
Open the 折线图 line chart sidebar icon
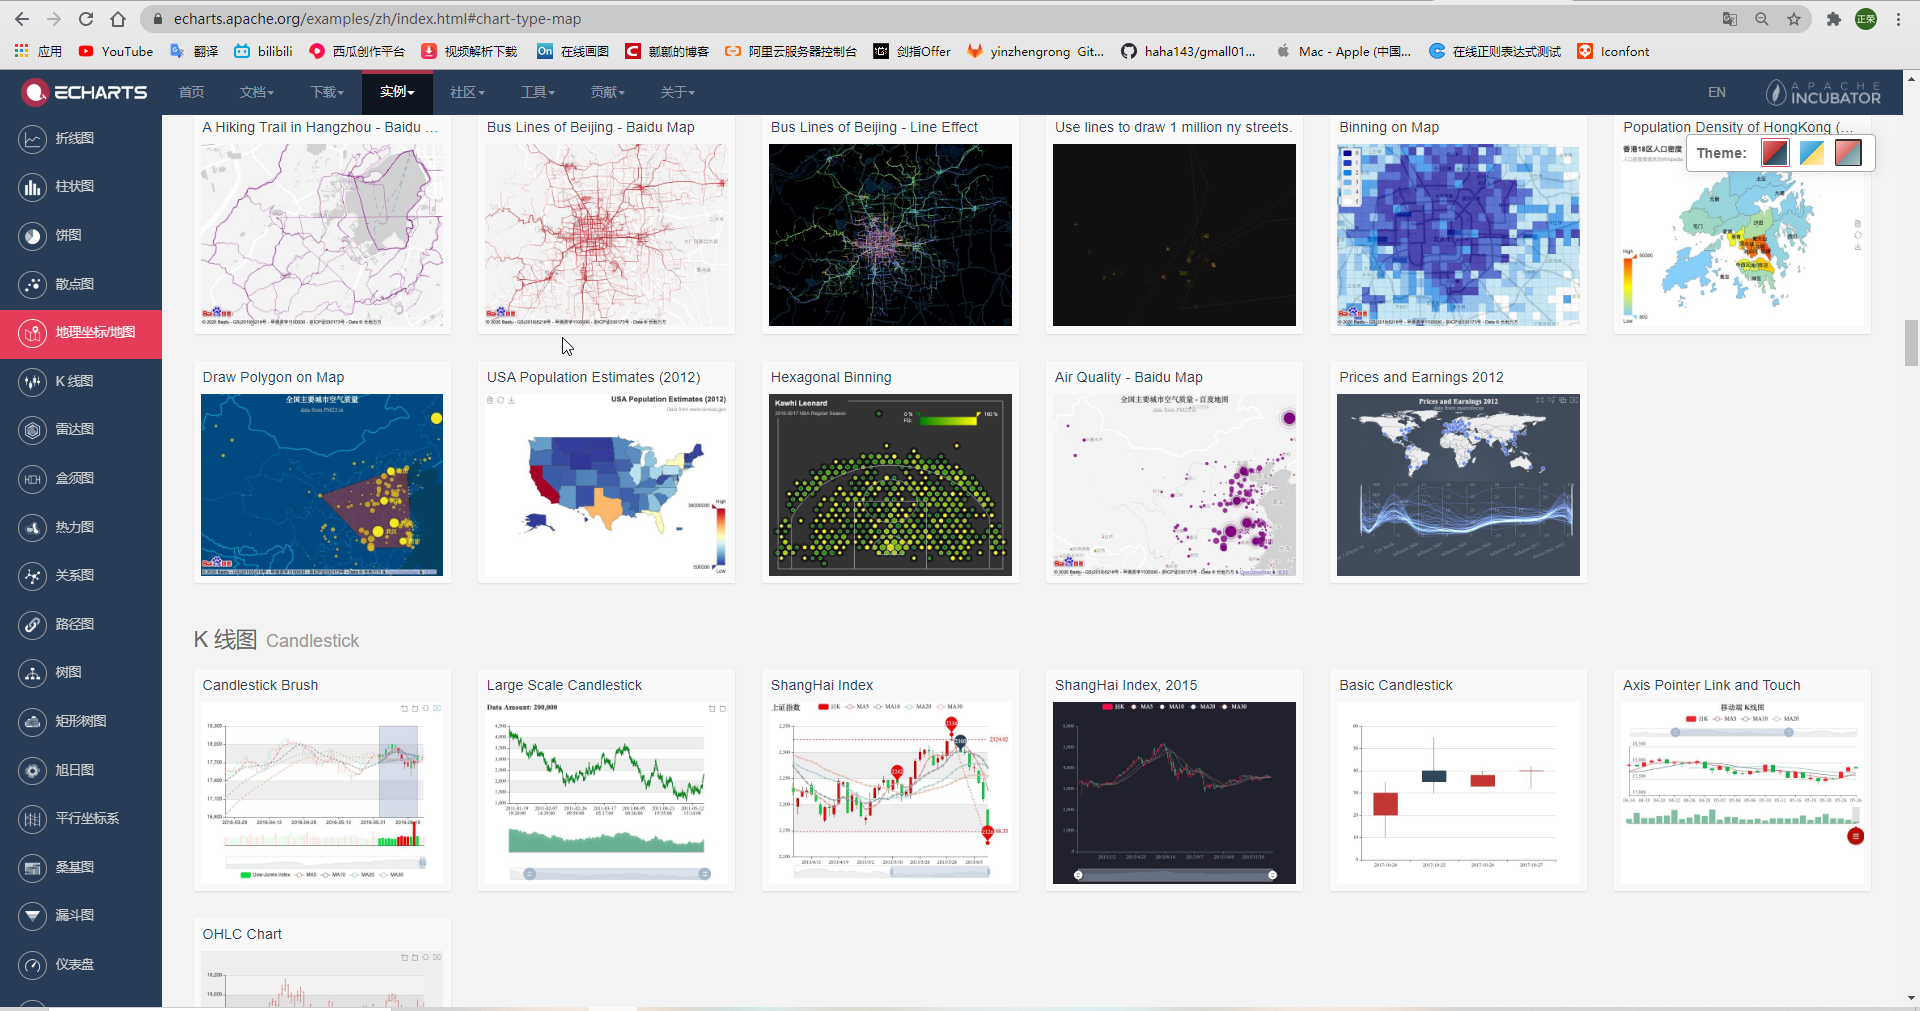point(33,138)
